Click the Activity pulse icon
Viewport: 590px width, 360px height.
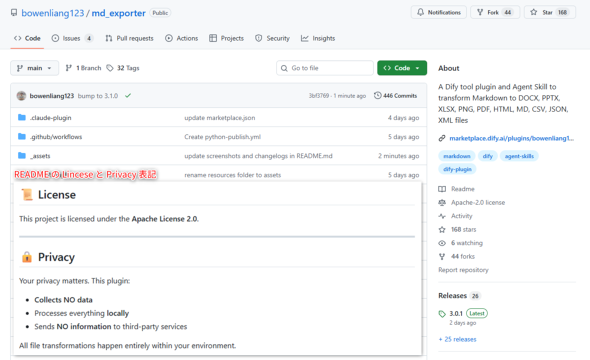(442, 216)
